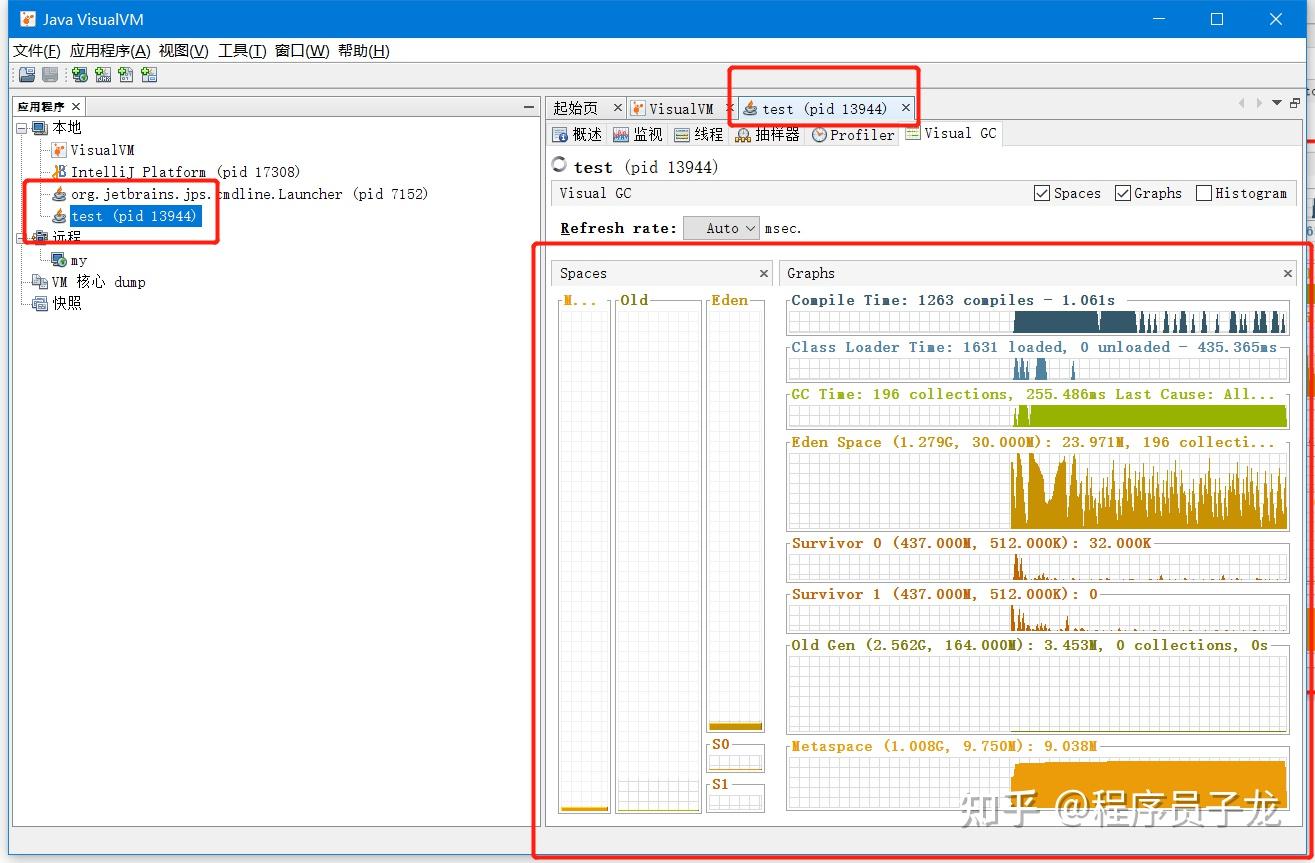
Task: Uncheck the Graphs checkbox
Action: [x=1122, y=193]
